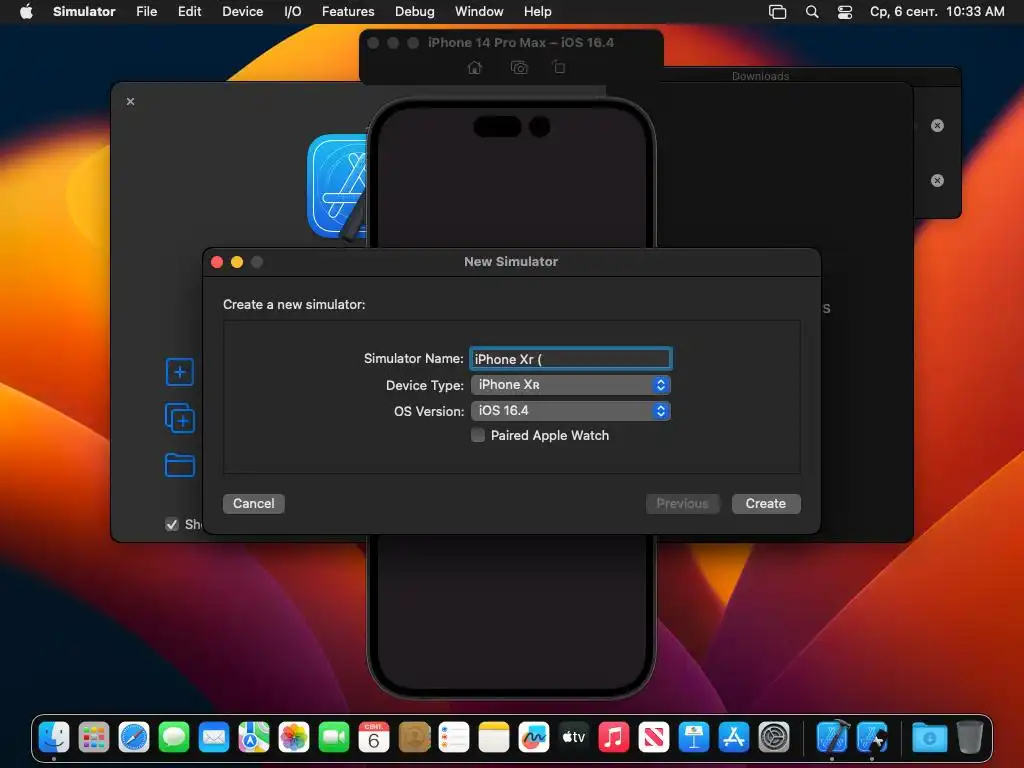1024x768 pixels.
Task: Cancel second download item in Downloads window
Action: point(937,180)
